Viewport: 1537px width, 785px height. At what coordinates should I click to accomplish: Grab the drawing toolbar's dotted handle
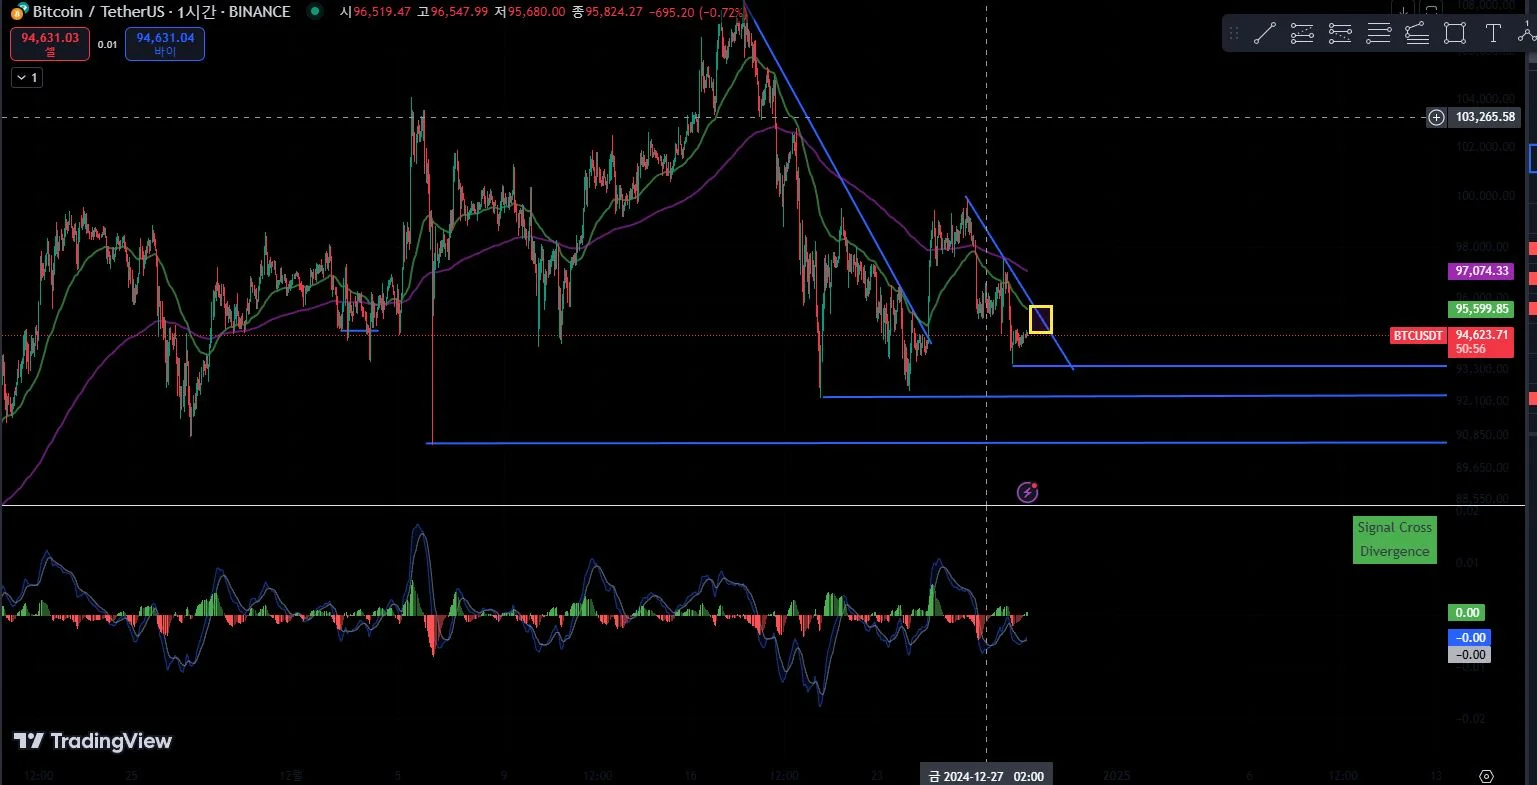coord(1236,33)
